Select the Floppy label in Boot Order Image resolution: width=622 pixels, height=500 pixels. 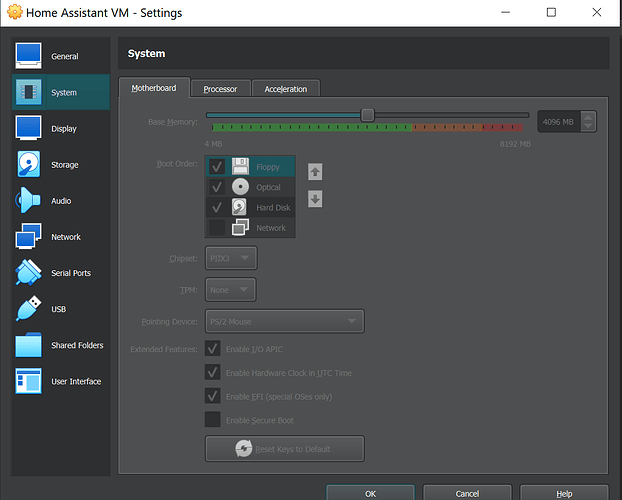[x=268, y=167]
